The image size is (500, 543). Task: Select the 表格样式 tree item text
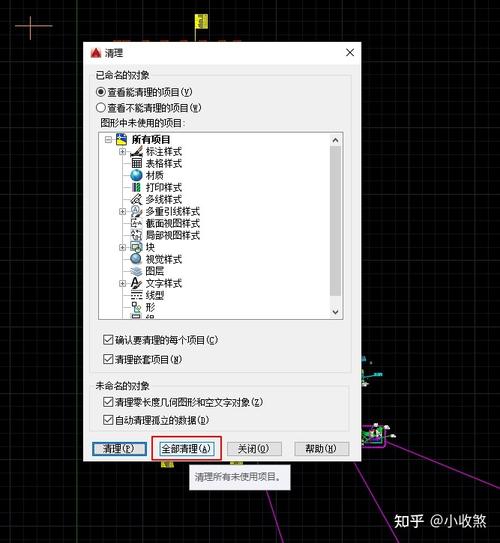[x=164, y=163]
